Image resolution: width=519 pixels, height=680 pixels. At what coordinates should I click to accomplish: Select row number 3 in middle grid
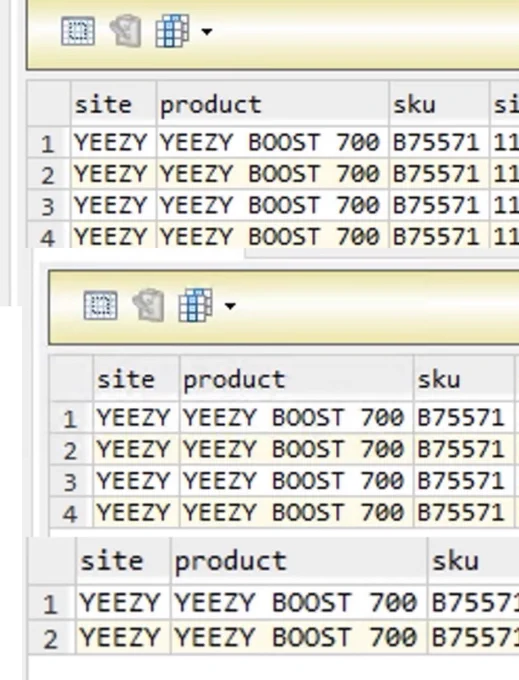71,481
